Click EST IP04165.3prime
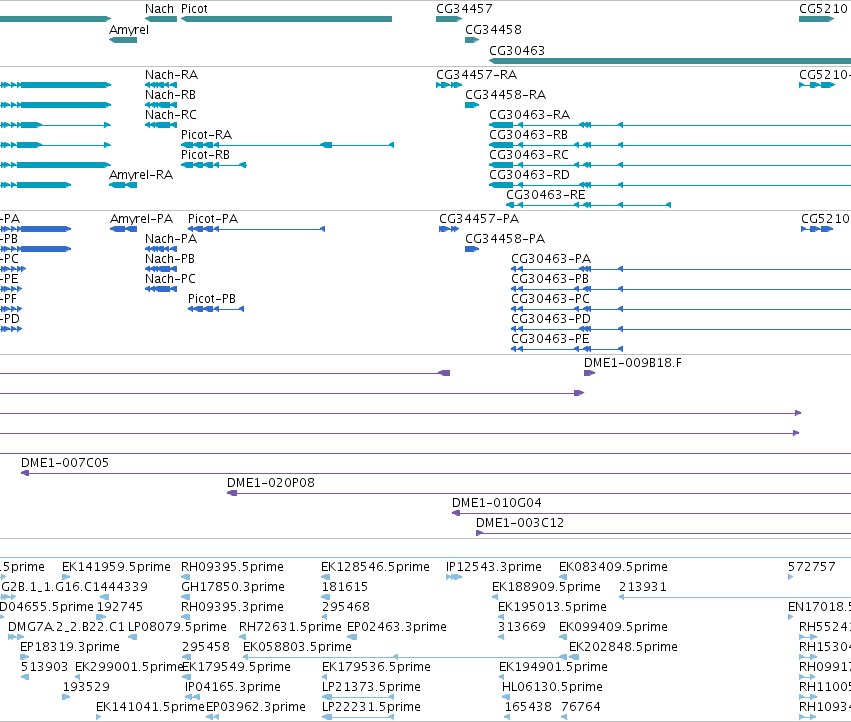This screenshot has width=851, height=722. point(233,687)
